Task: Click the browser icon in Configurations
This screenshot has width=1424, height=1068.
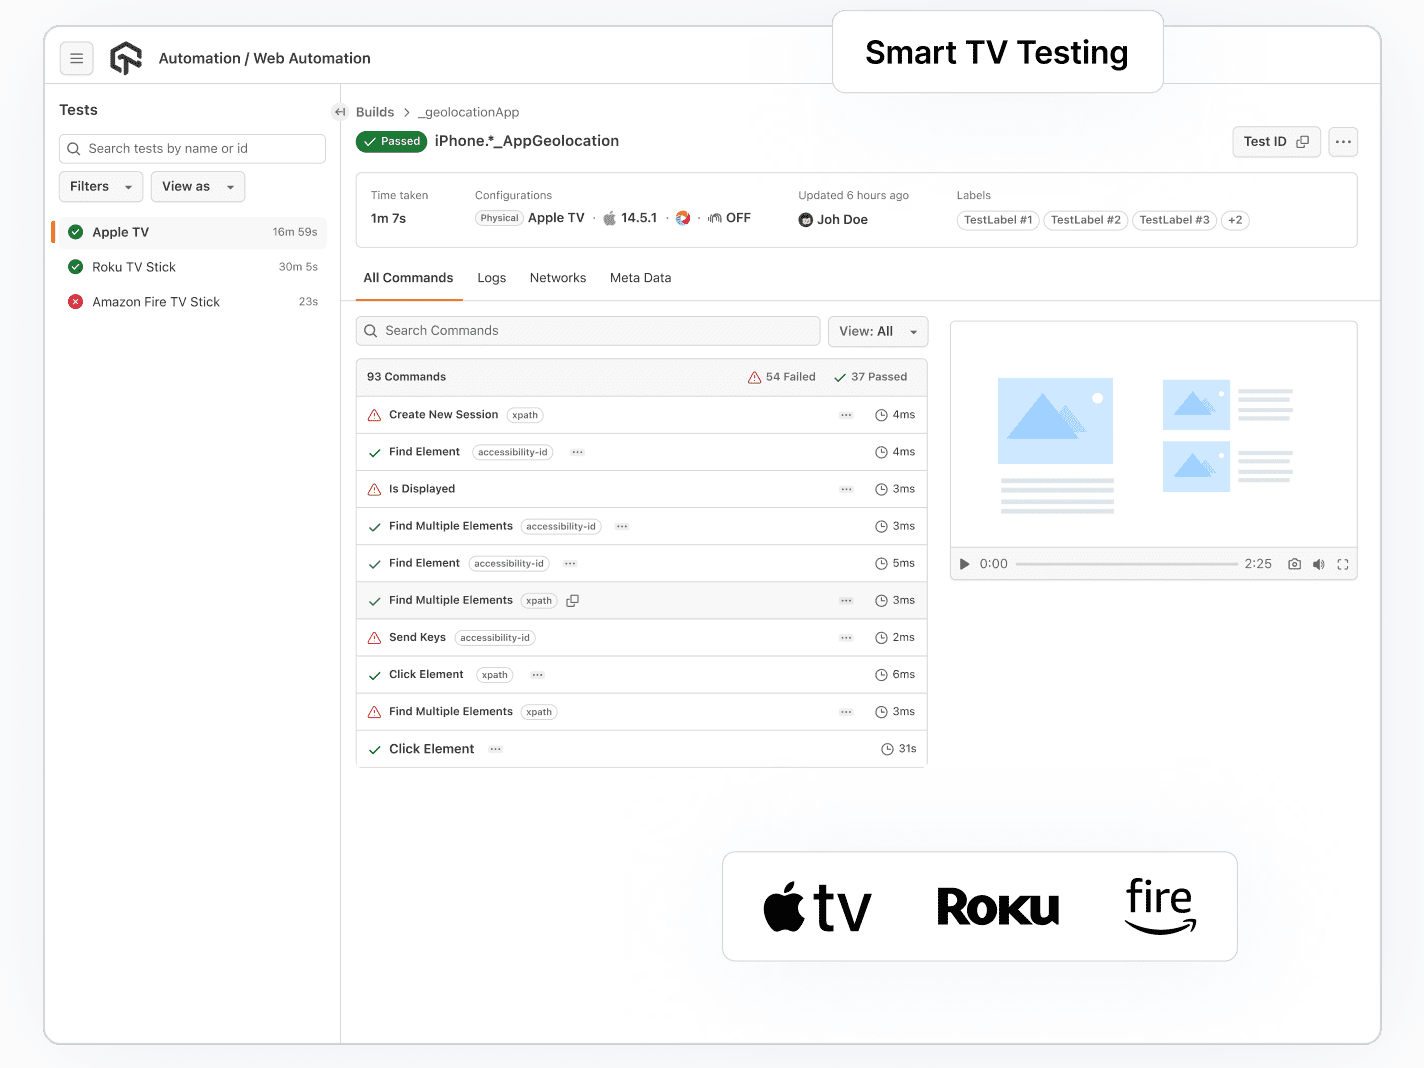Action: point(683,218)
